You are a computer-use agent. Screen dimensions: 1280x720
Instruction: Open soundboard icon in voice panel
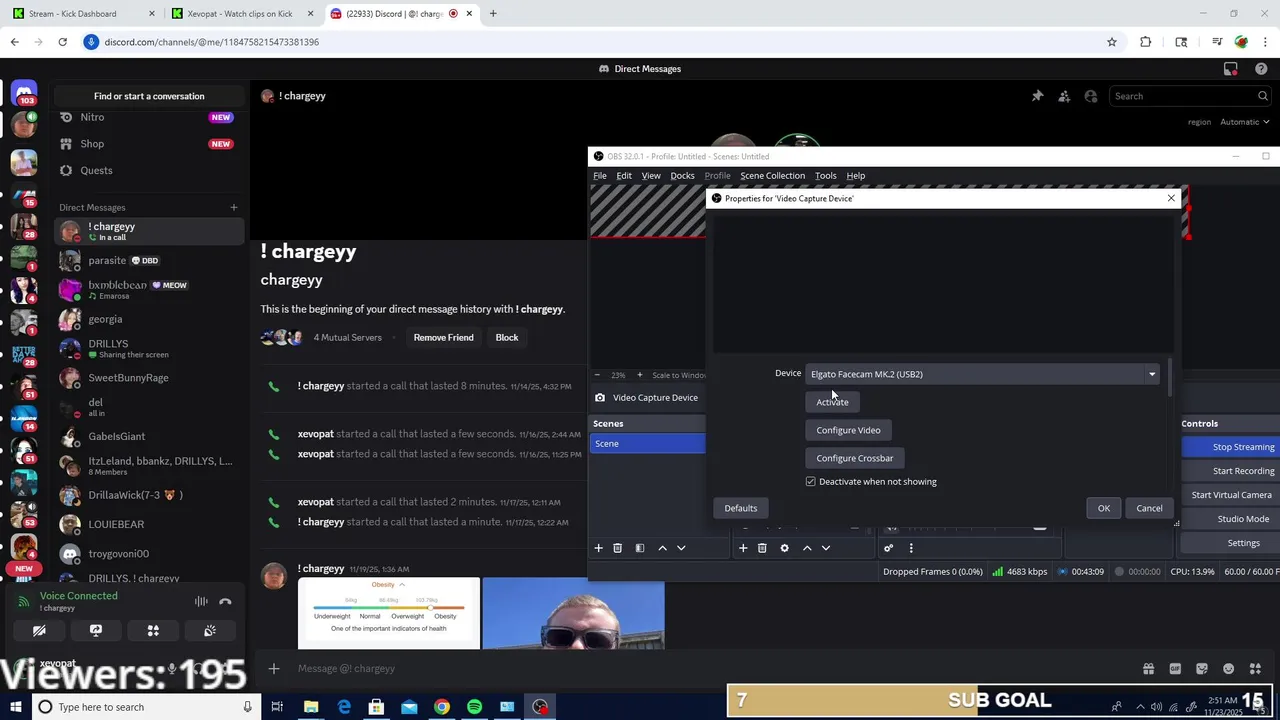click(210, 631)
